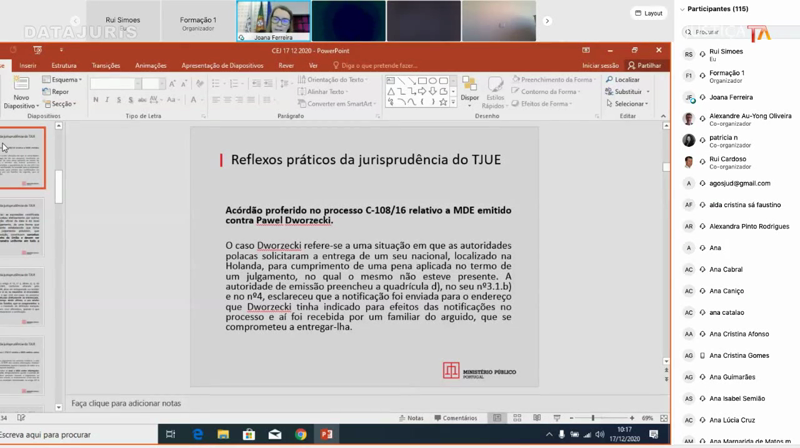Viewport: 800px width, 448px height.
Task: Collapse the Participantes list
Action: coord(683,9)
